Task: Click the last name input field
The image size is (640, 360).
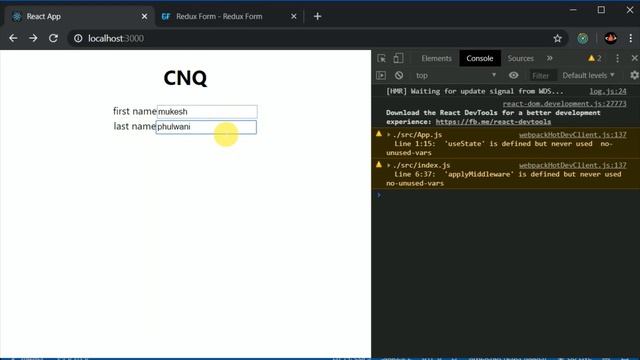Action: (206, 127)
